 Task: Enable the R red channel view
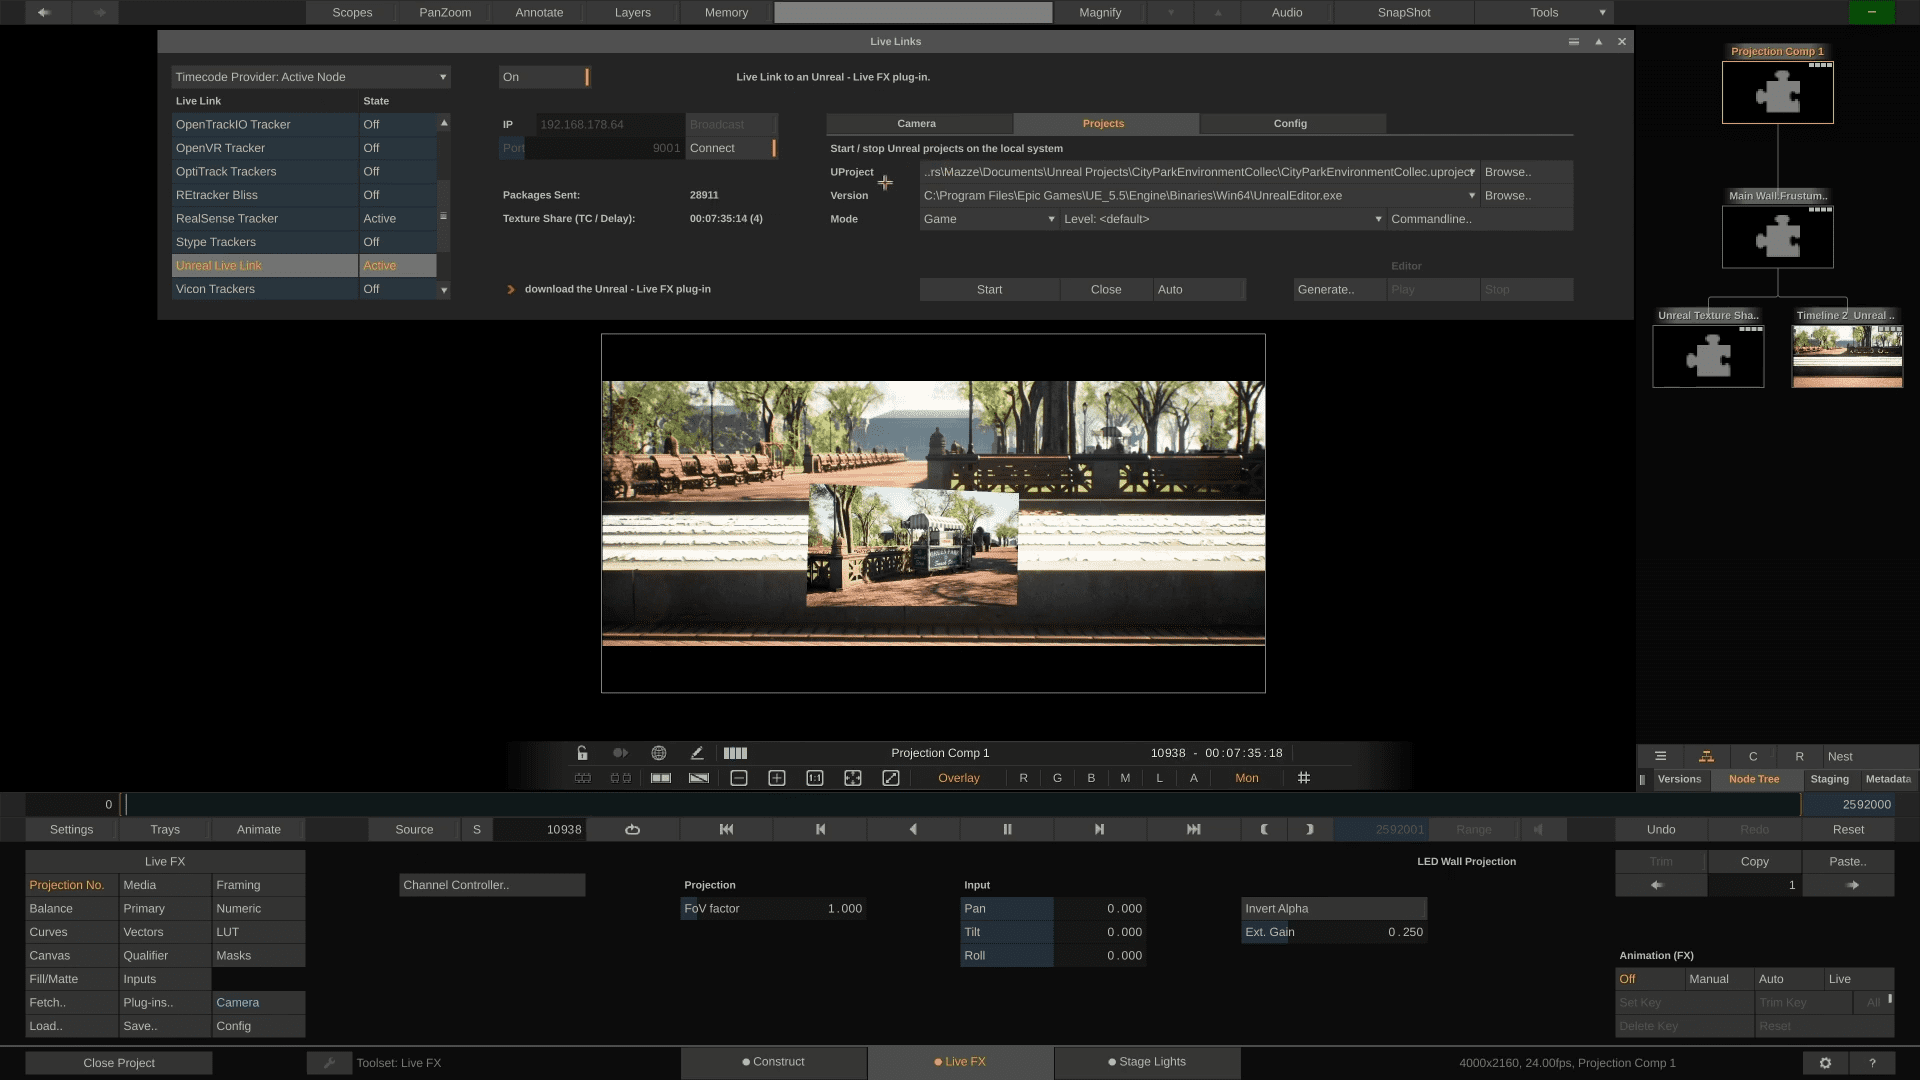point(1023,777)
